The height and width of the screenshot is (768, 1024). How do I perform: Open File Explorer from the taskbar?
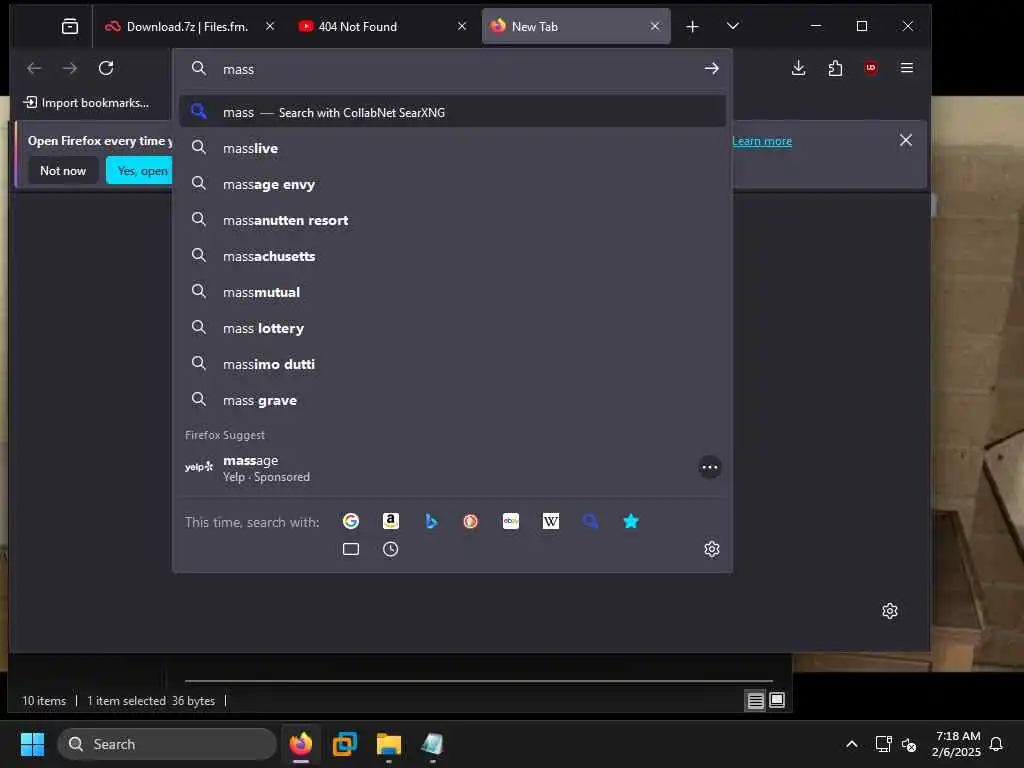[x=389, y=744]
